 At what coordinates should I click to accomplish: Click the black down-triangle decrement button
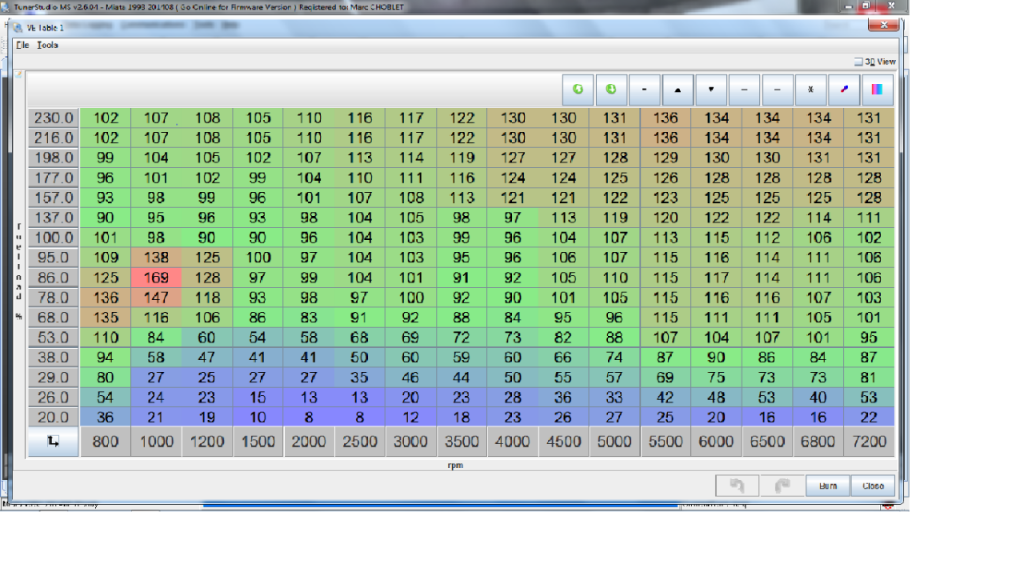[x=711, y=89]
